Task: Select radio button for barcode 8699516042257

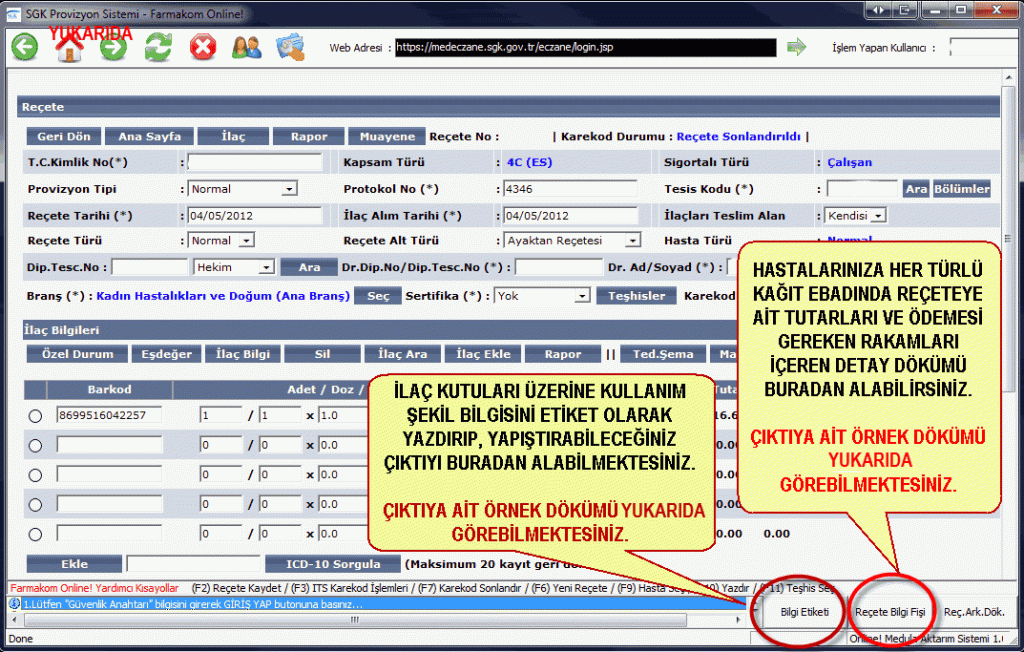Action: pos(35,416)
